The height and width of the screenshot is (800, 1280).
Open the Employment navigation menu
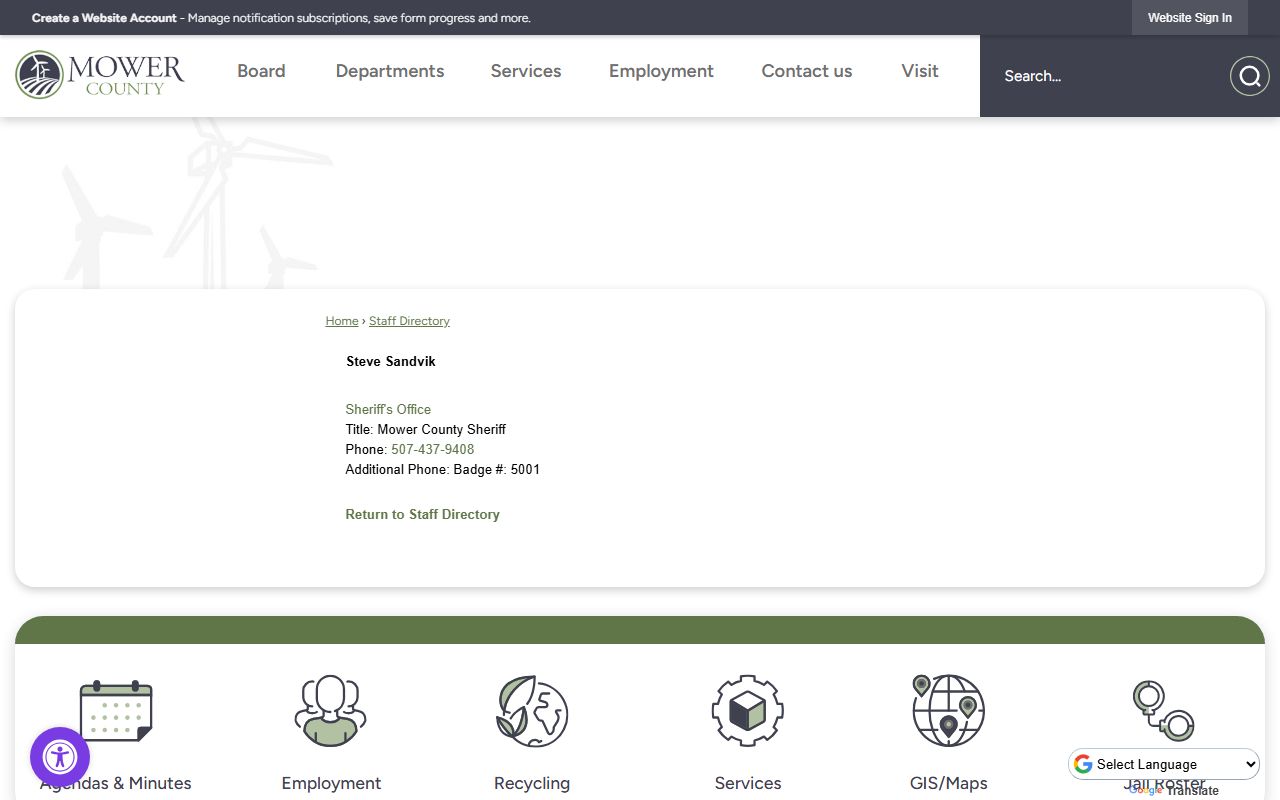coord(661,71)
